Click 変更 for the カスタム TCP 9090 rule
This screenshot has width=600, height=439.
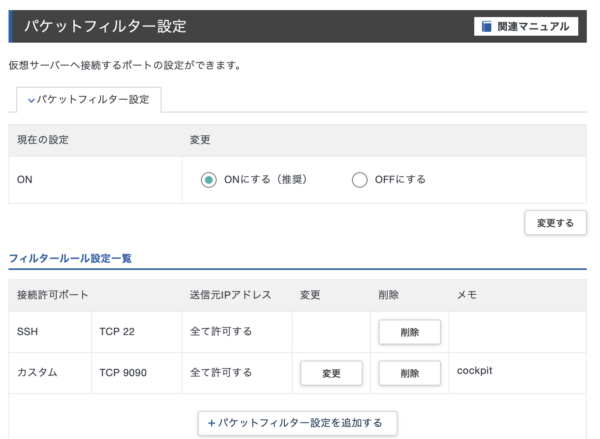click(331, 373)
